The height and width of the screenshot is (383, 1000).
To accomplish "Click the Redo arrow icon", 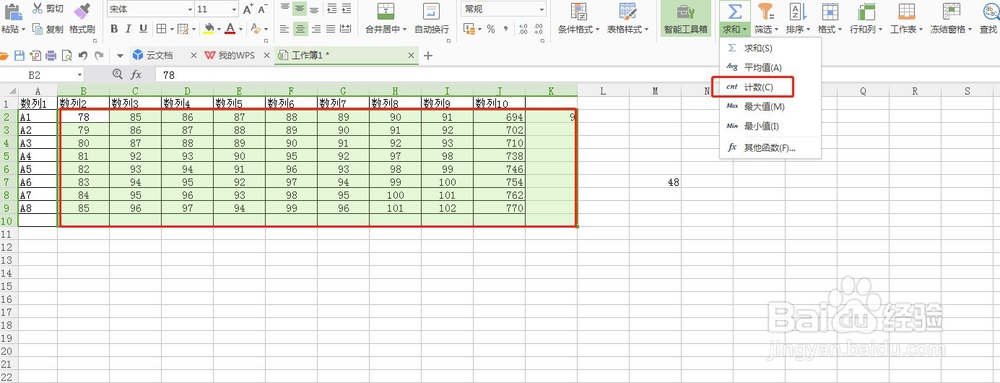I will [99, 55].
